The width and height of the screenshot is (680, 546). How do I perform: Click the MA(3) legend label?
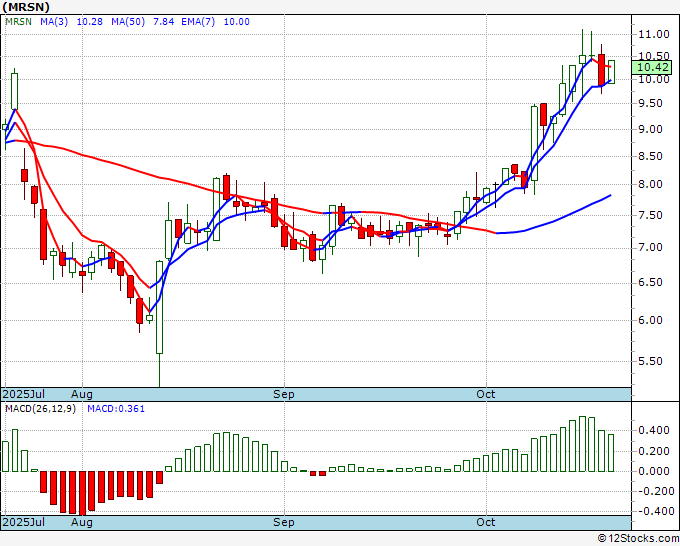pyautogui.click(x=54, y=22)
